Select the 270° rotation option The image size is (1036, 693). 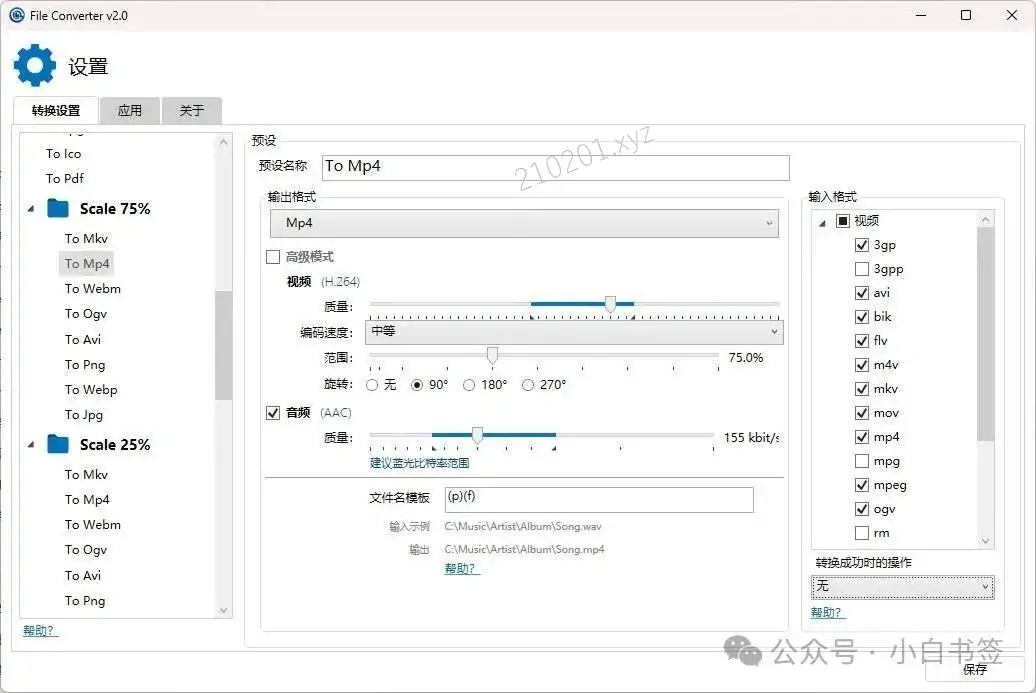[528, 385]
